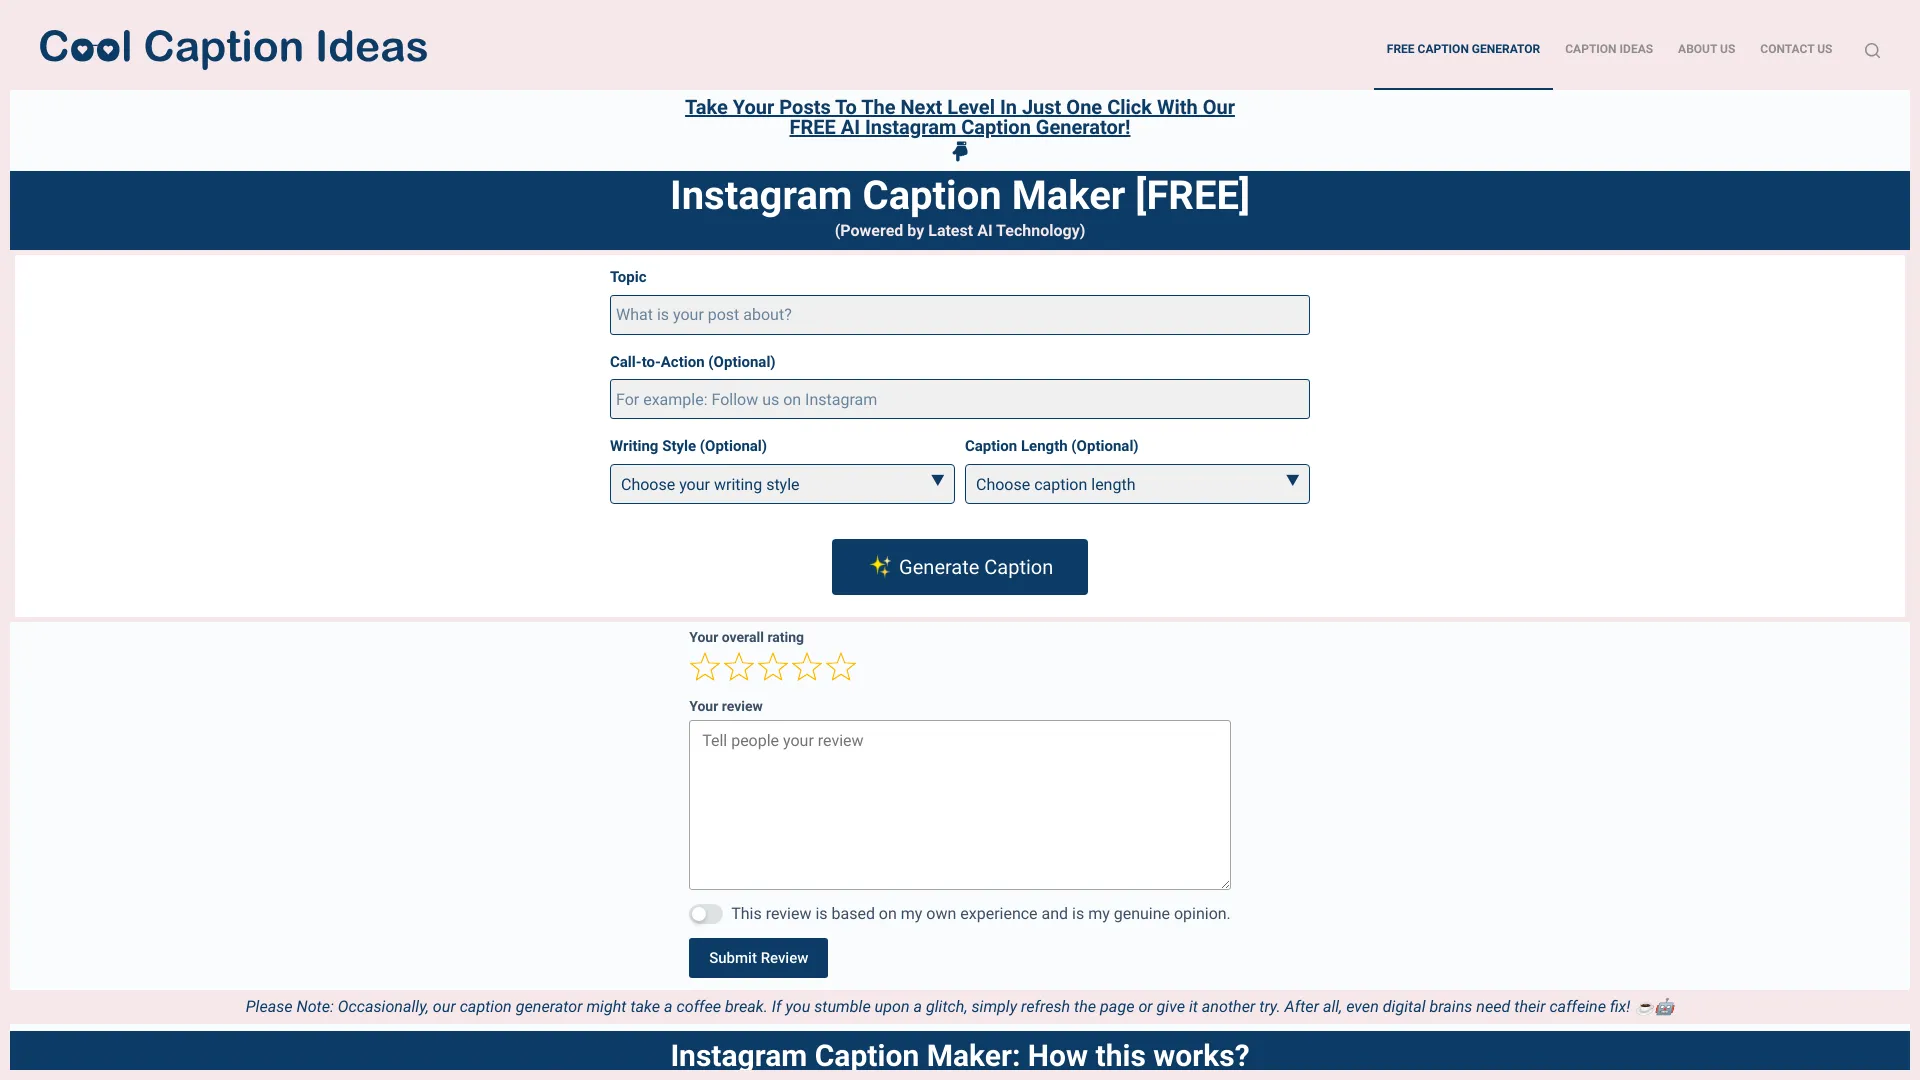Click the Generate Caption button
Image resolution: width=1920 pixels, height=1080 pixels.
tap(959, 566)
